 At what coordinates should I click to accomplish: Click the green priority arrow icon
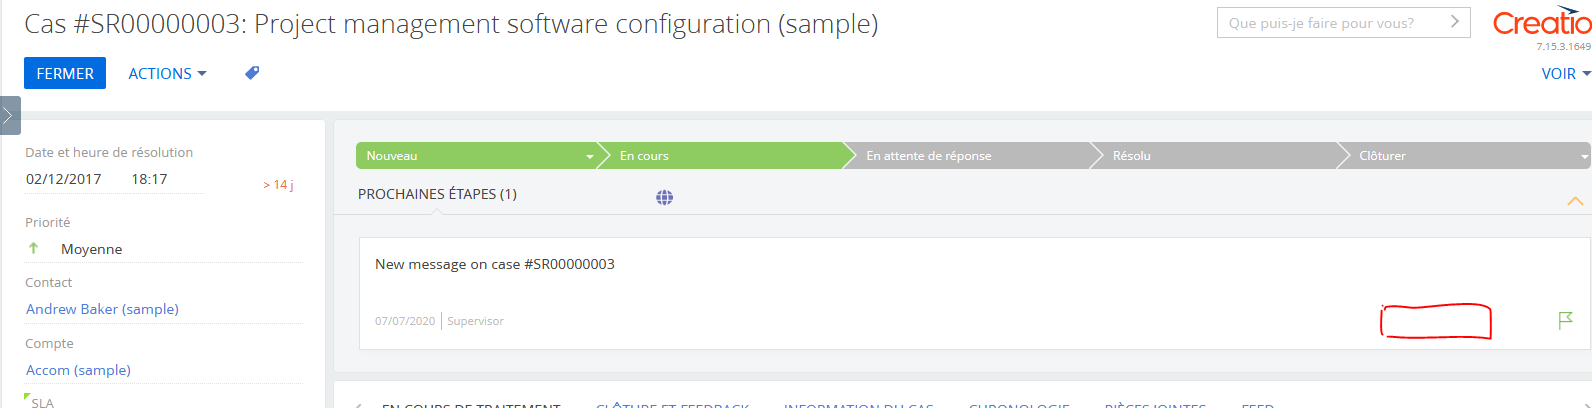pyautogui.click(x=34, y=248)
